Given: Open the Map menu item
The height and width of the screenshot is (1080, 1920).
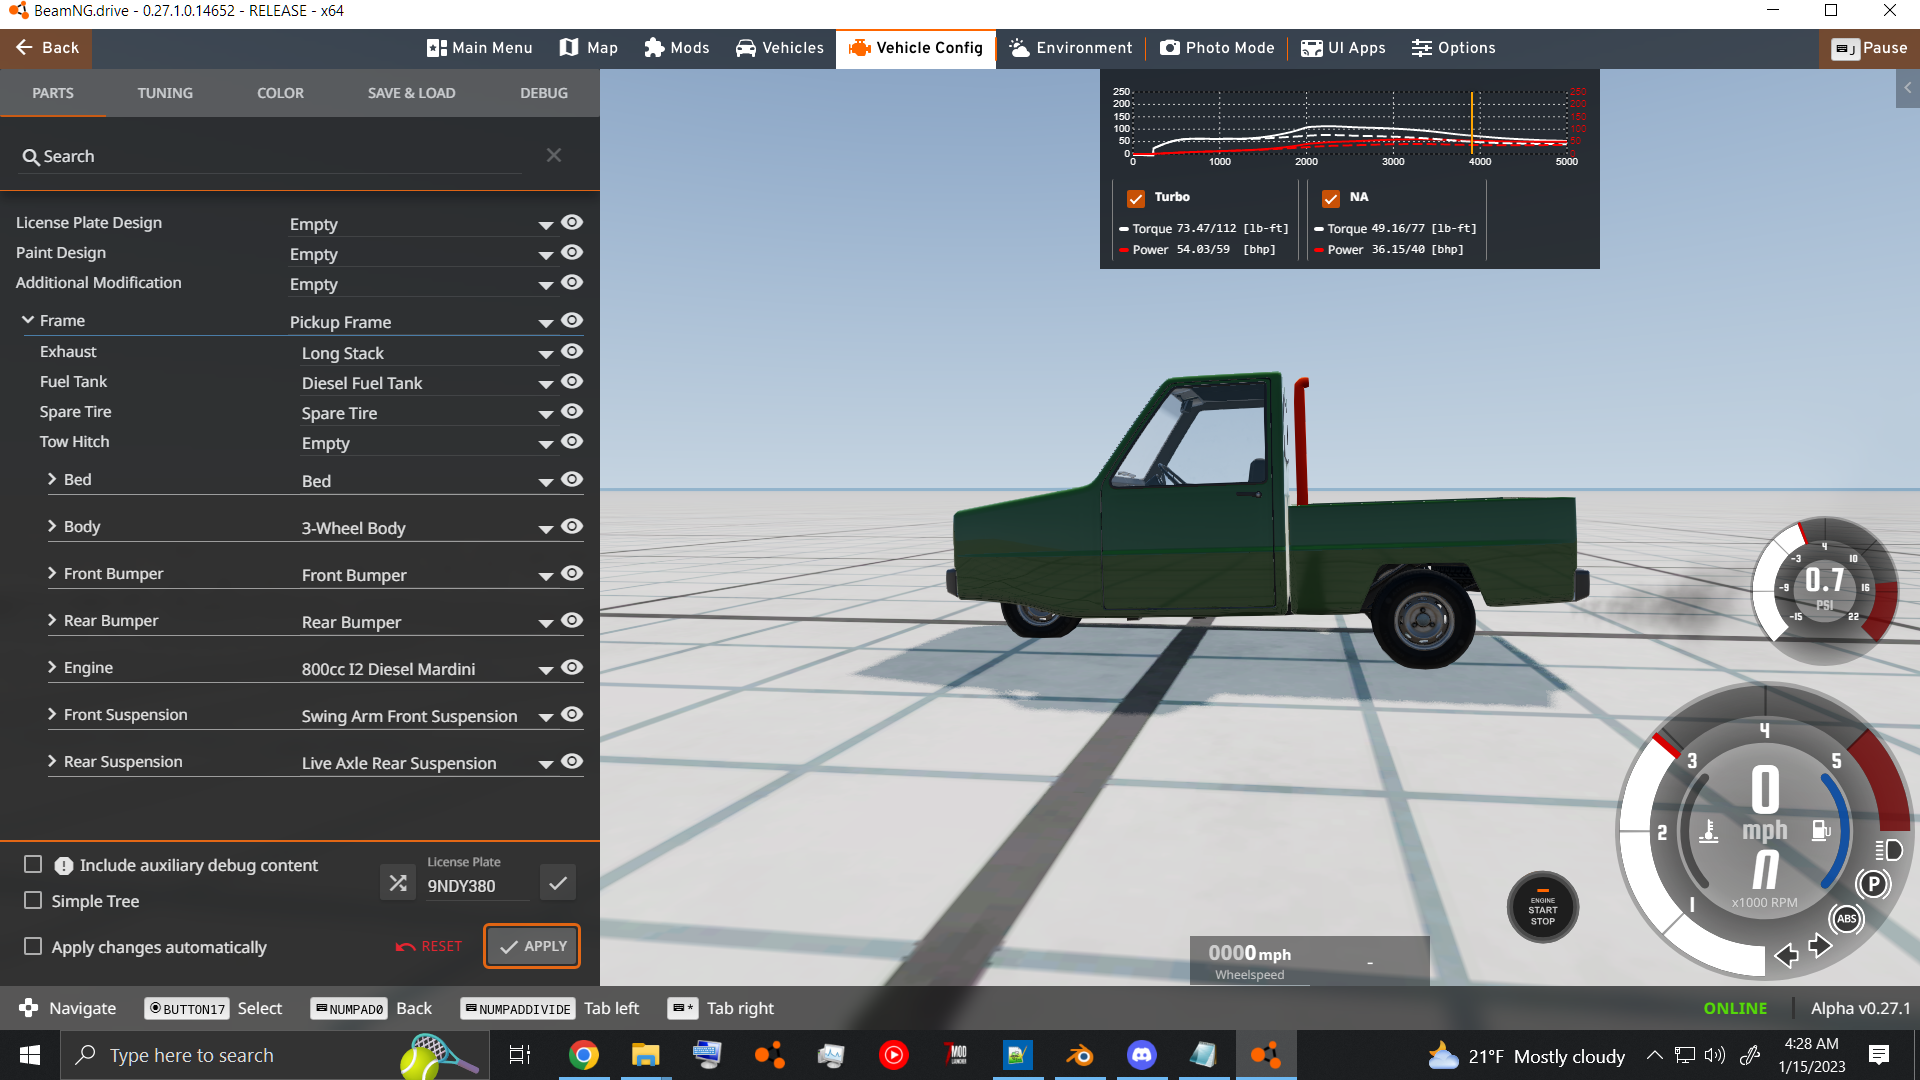Looking at the screenshot, I should (x=589, y=48).
